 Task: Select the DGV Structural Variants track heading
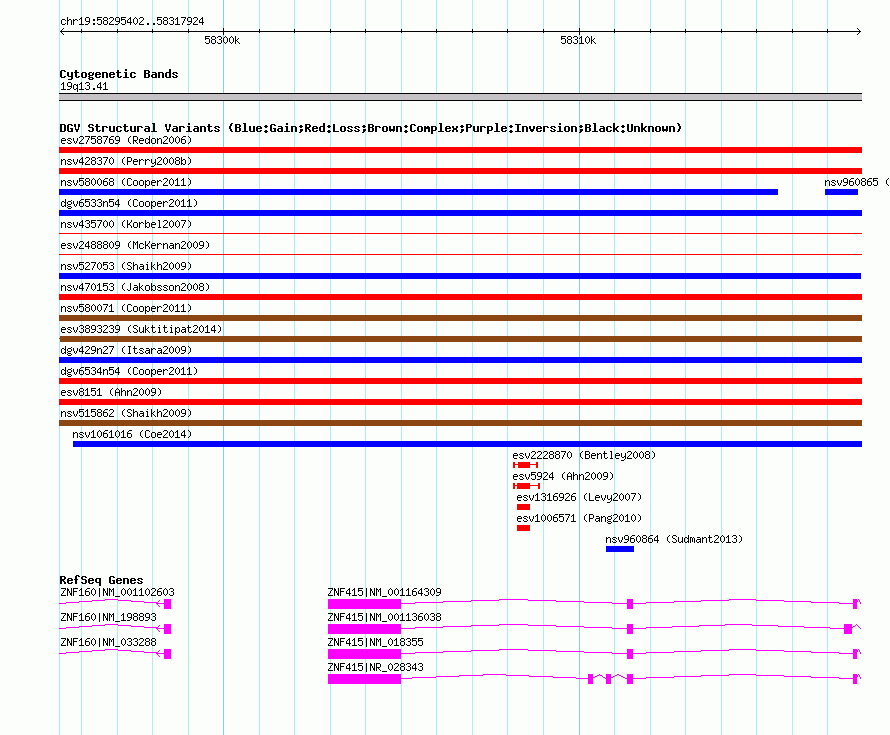point(370,128)
